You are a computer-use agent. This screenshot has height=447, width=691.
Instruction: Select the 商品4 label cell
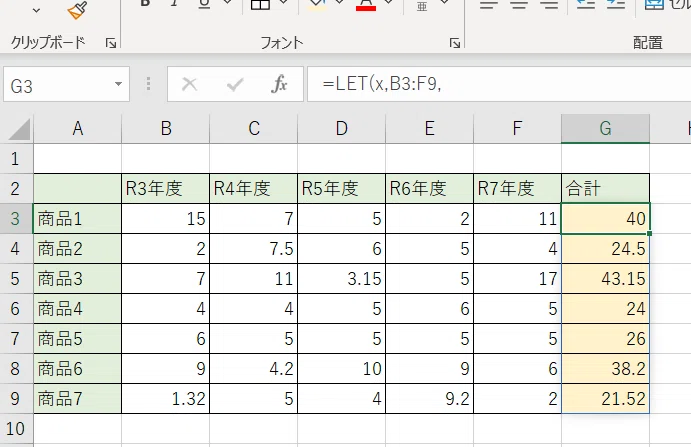click(78, 309)
